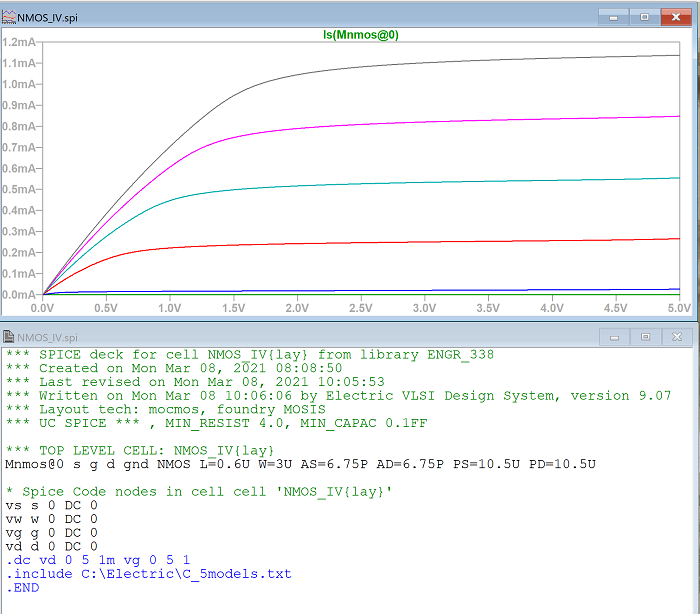The width and height of the screenshot is (700, 614).
Task: Click the 5.0V label on horizontal axis
Action: pyautogui.click(x=678, y=309)
